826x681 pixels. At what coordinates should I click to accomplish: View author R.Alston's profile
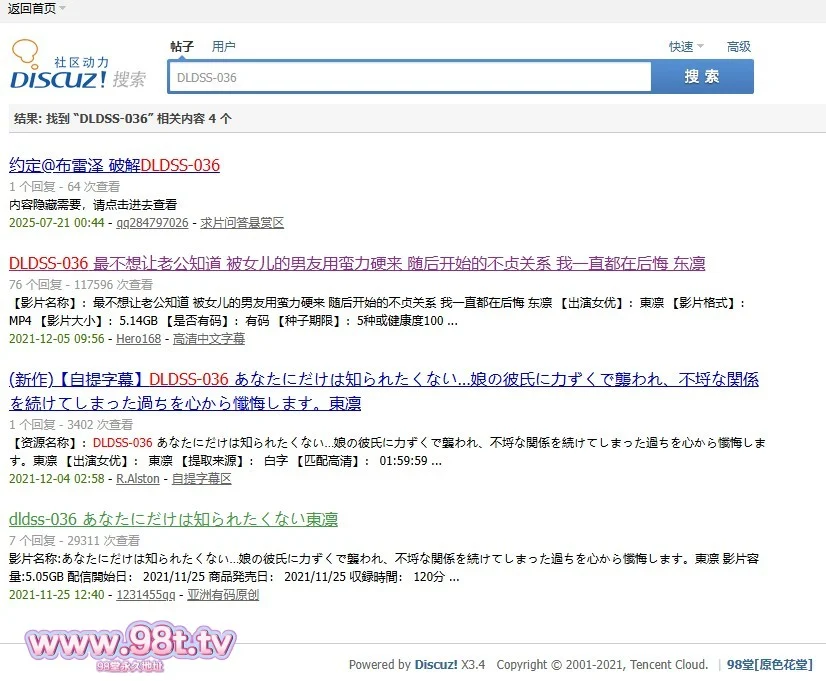[138, 478]
